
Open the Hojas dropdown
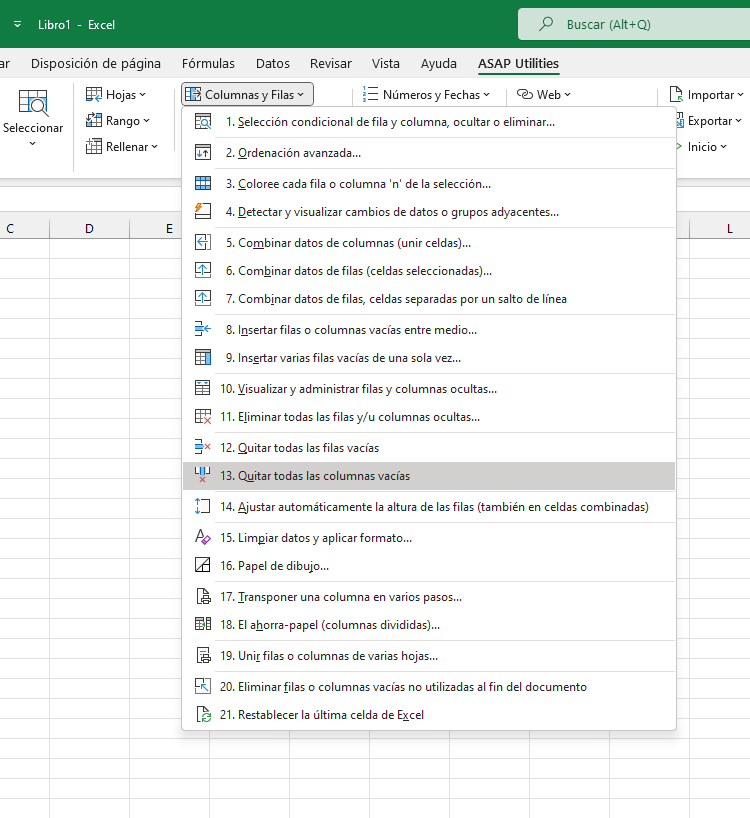click(x=116, y=94)
